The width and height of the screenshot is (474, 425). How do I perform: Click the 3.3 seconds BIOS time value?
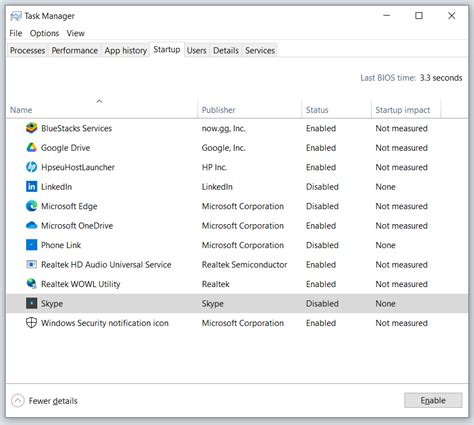tap(441, 78)
